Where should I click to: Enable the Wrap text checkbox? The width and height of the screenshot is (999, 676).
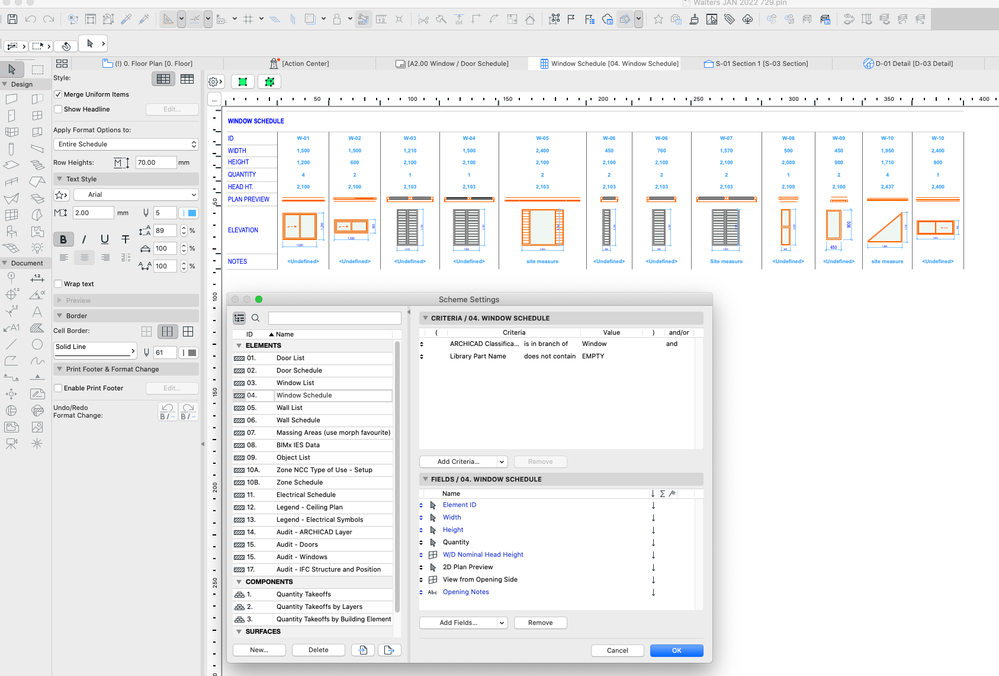tap(58, 284)
